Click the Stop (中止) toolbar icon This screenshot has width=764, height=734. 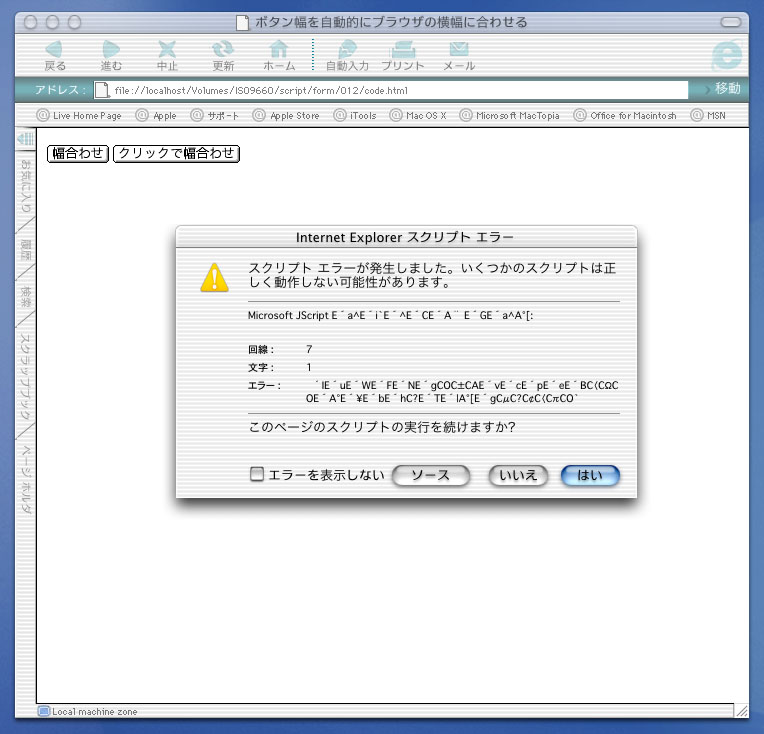(167, 55)
